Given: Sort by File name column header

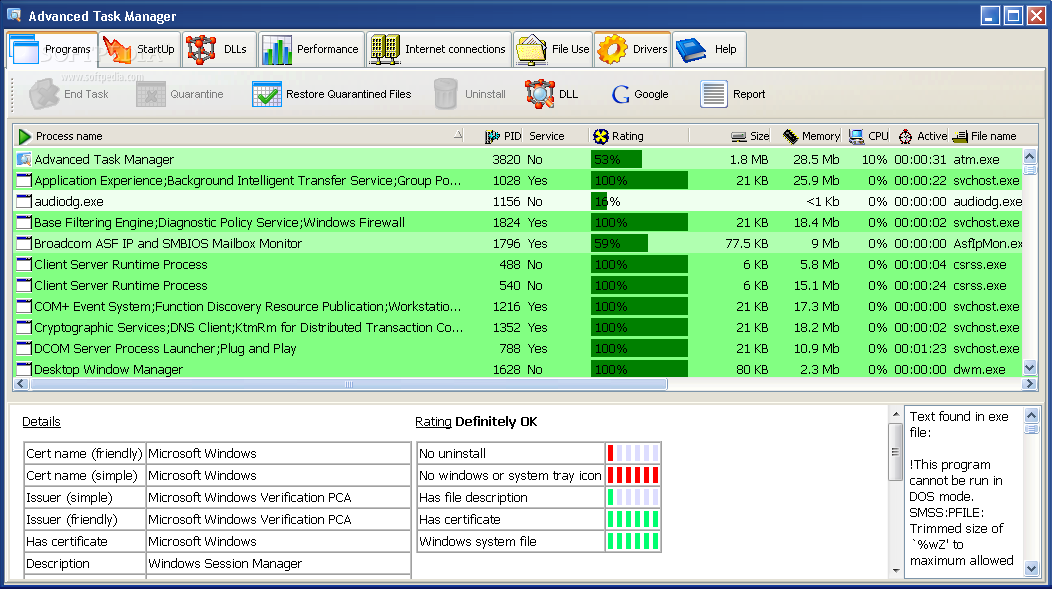Looking at the screenshot, I should [x=985, y=136].
